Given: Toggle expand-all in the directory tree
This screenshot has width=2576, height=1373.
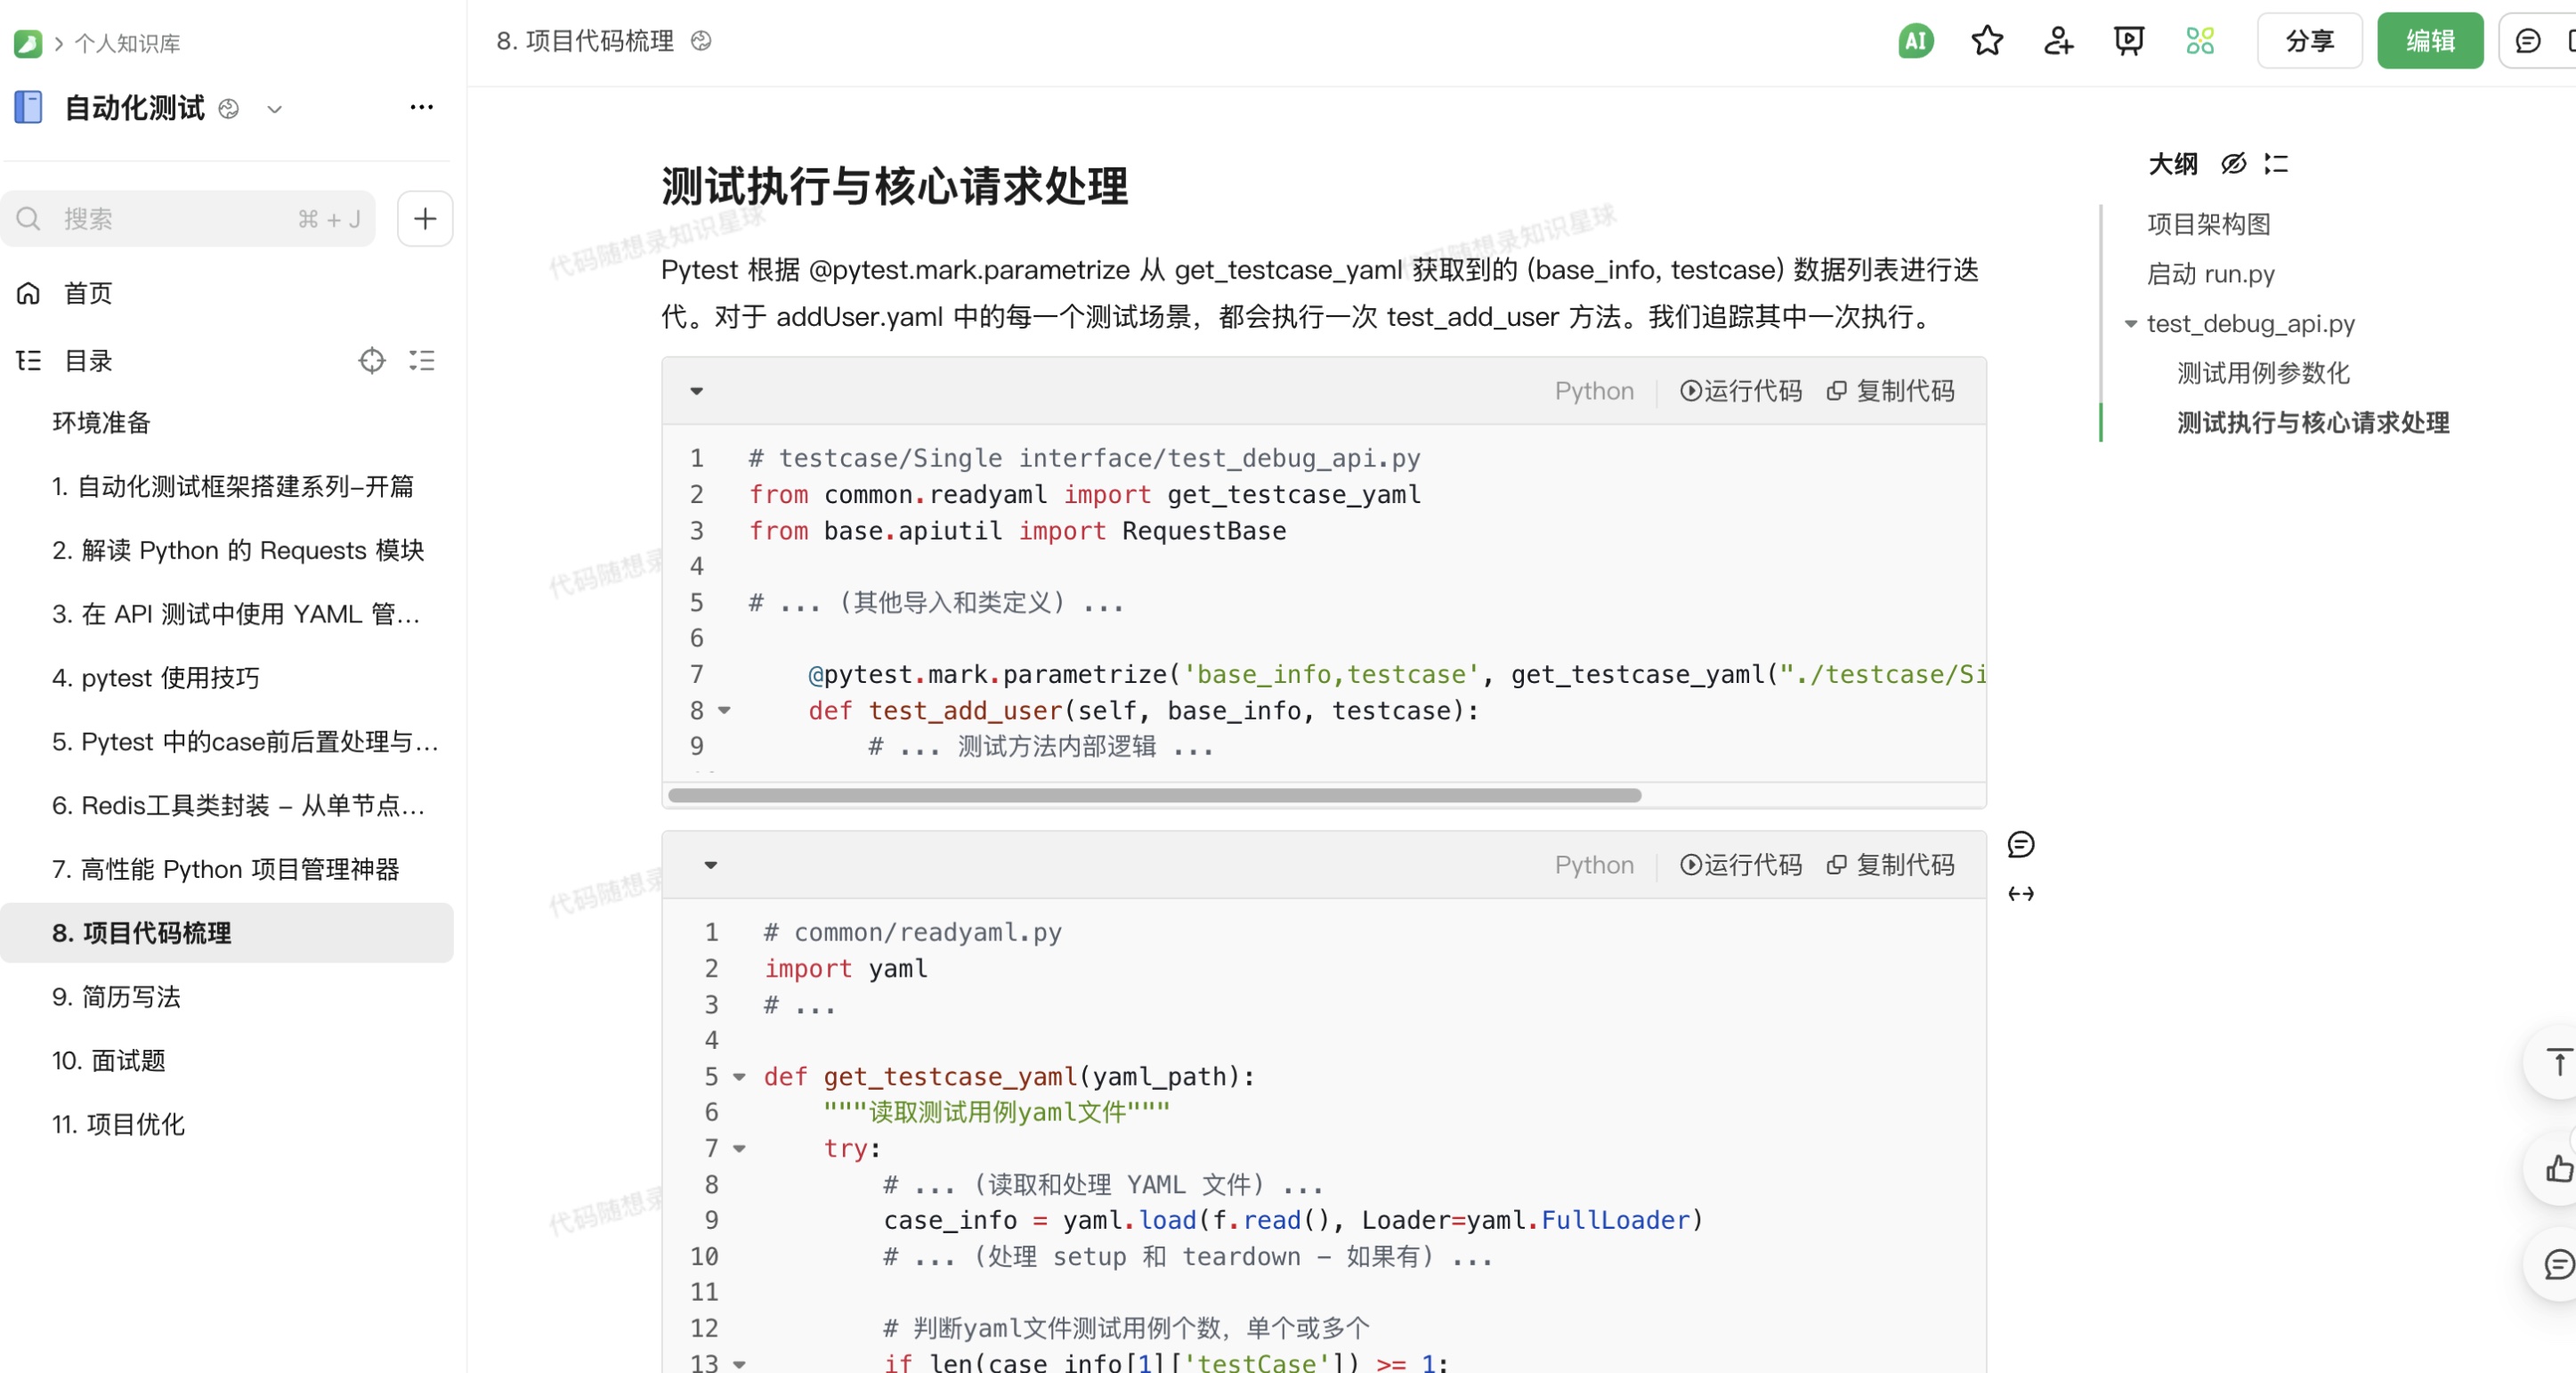Looking at the screenshot, I should pyautogui.click(x=422, y=361).
